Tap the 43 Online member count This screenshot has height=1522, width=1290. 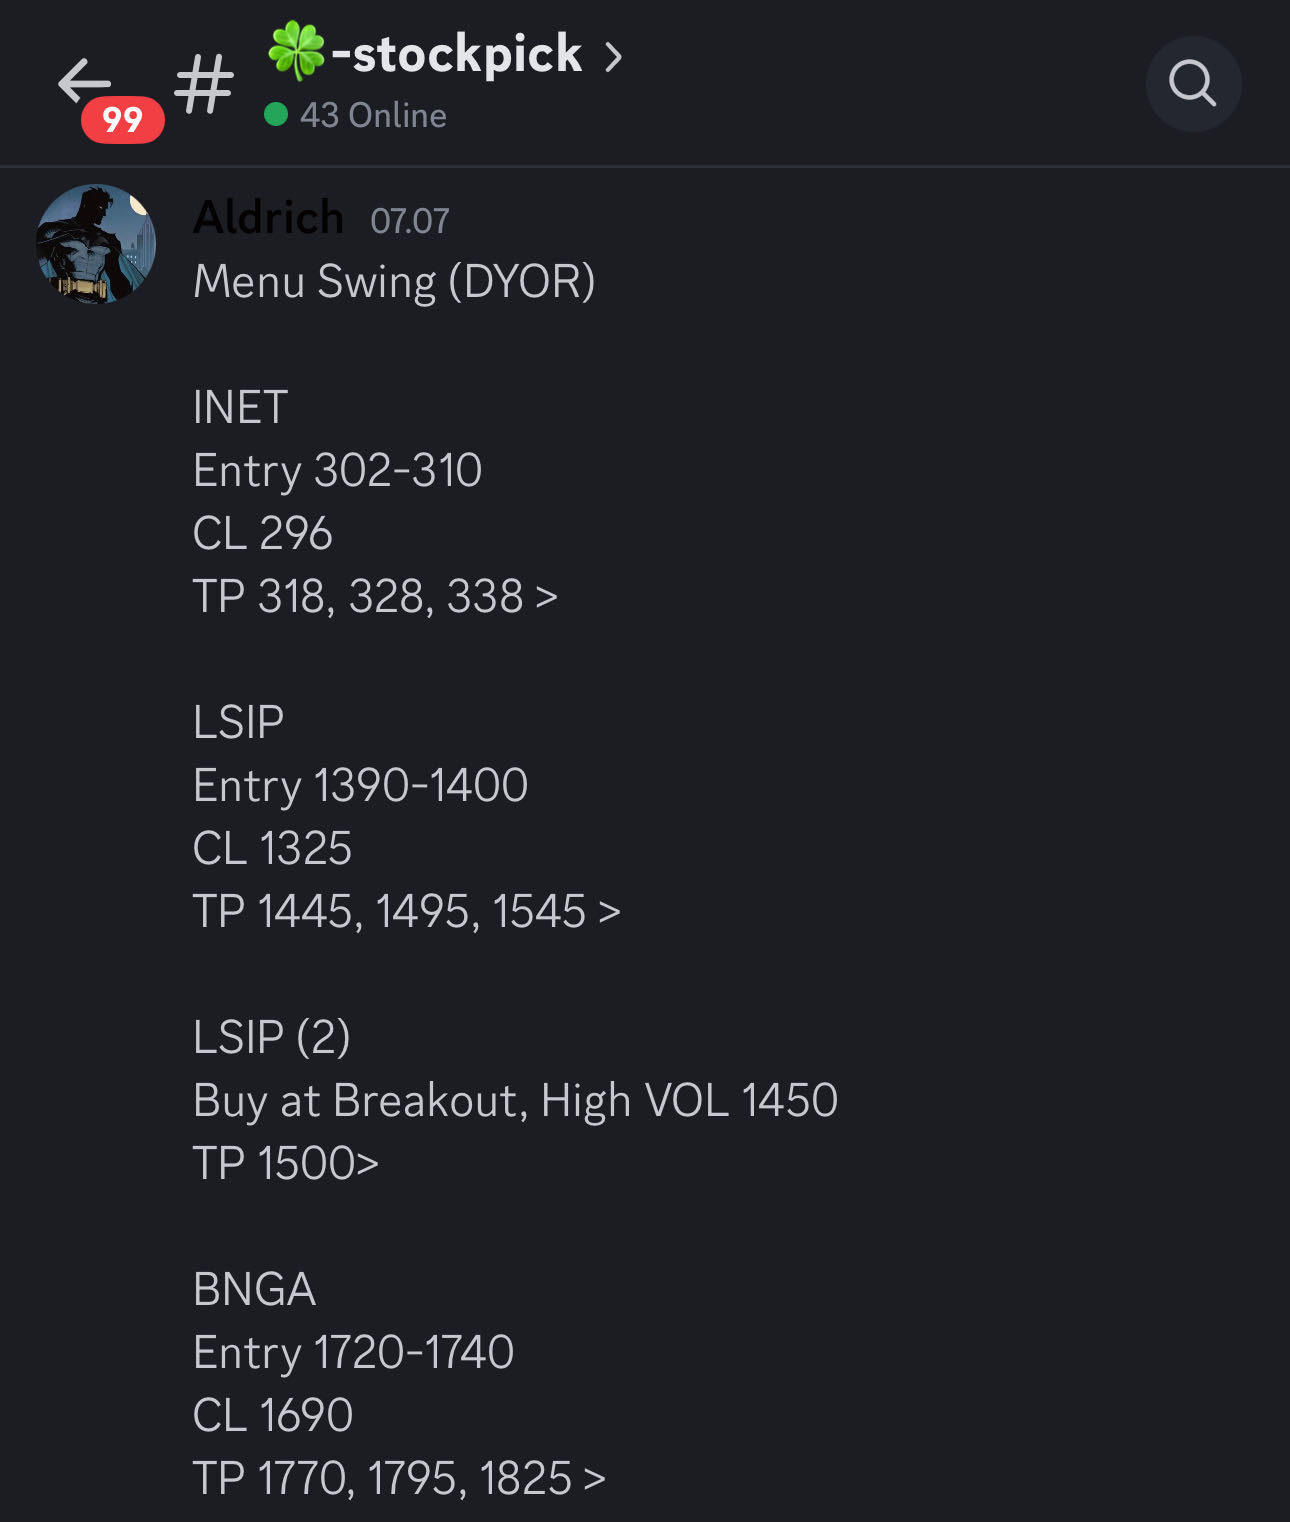(x=373, y=116)
